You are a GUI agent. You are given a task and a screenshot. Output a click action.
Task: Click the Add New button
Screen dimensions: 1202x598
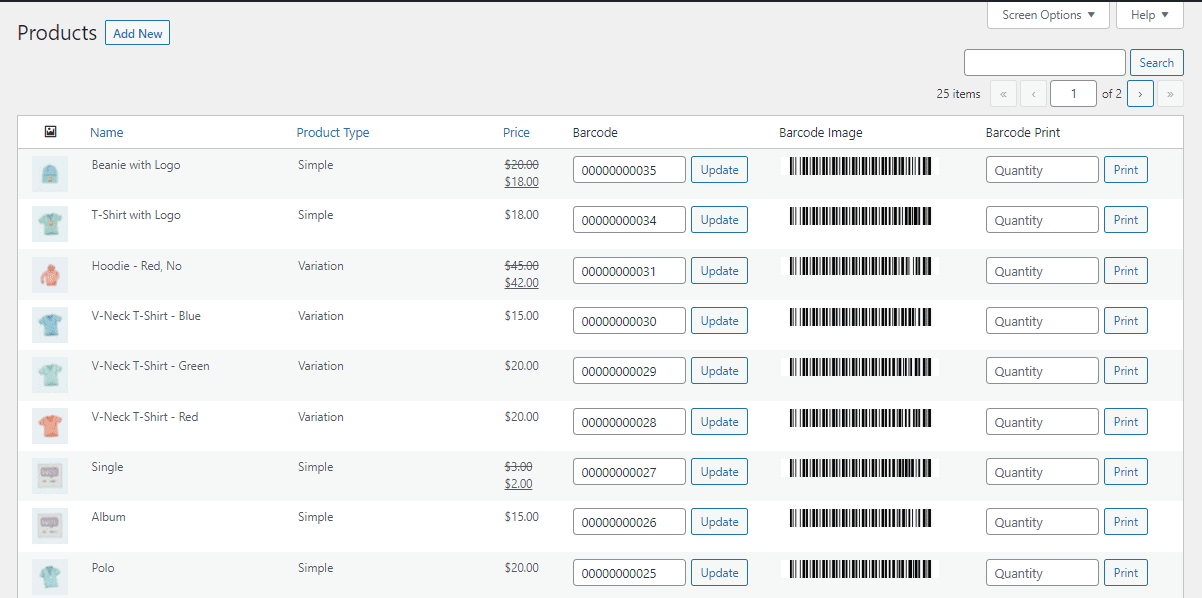click(137, 32)
